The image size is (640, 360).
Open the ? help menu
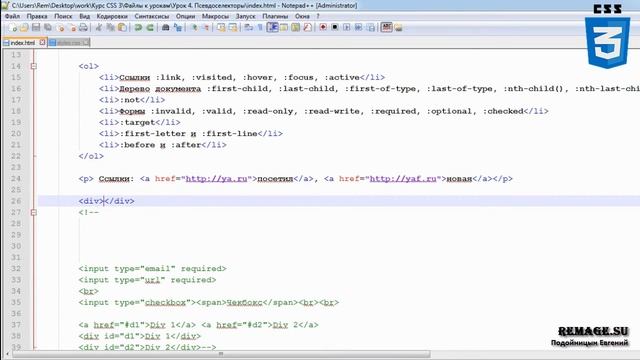point(318,16)
